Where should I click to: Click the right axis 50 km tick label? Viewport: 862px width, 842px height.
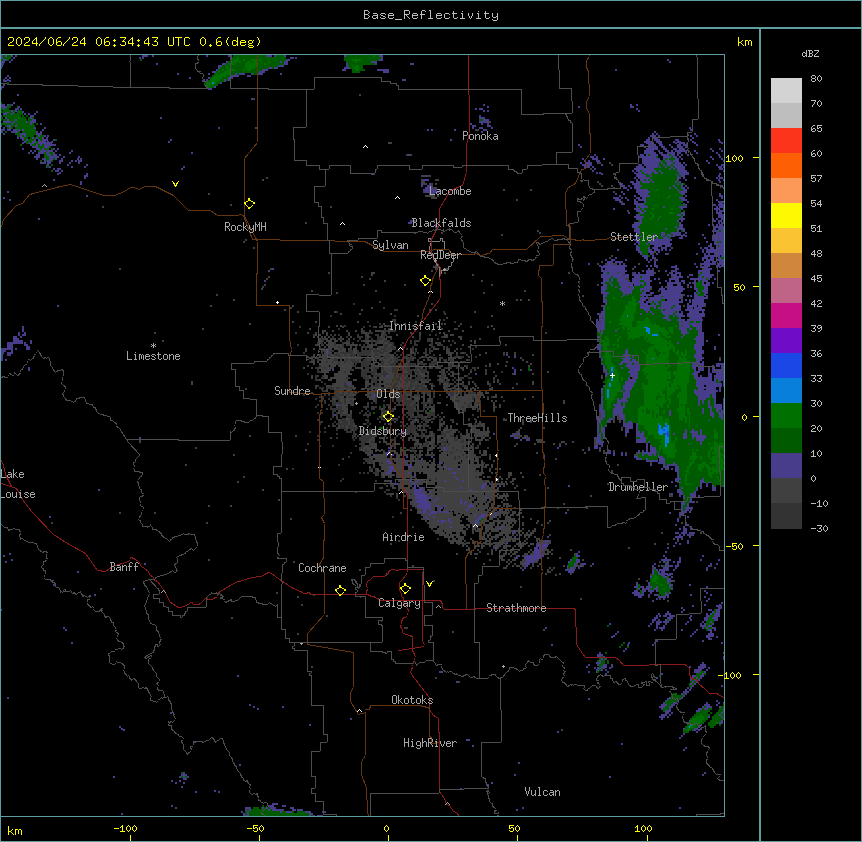coord(739,287)
